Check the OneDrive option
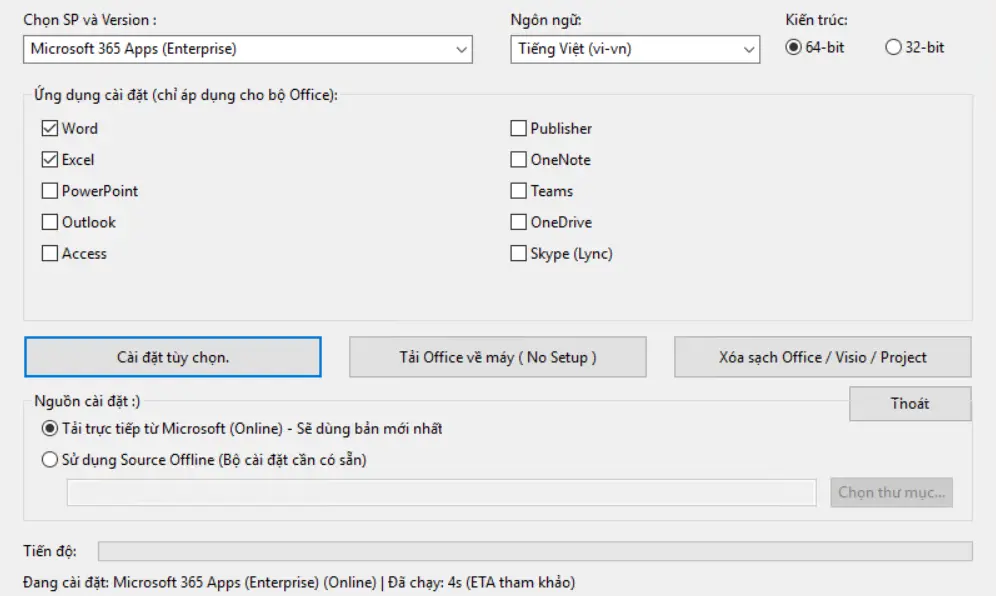The height and width of the screenshot is (596, 996). pyautogui.click(x=518, y=222)
